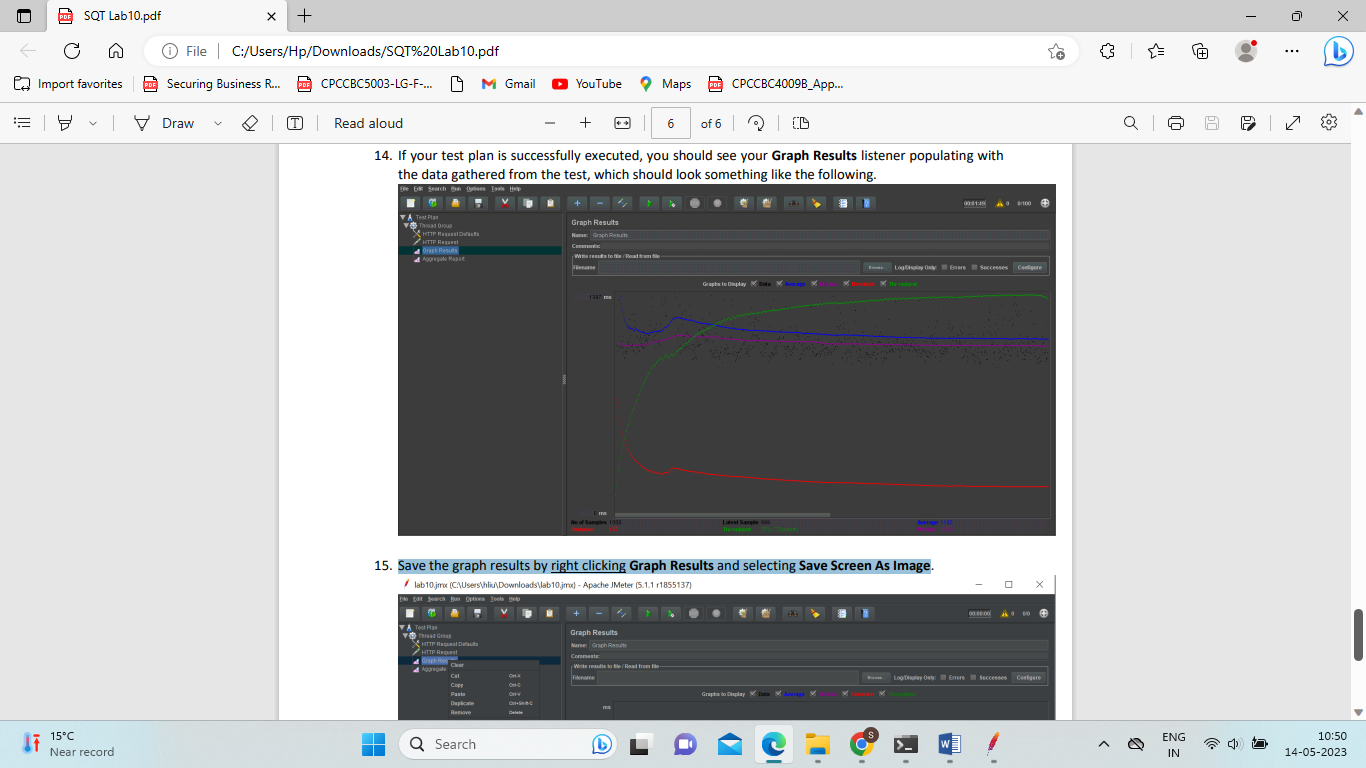Click the Configure button for results file

tap(1030, 267)
